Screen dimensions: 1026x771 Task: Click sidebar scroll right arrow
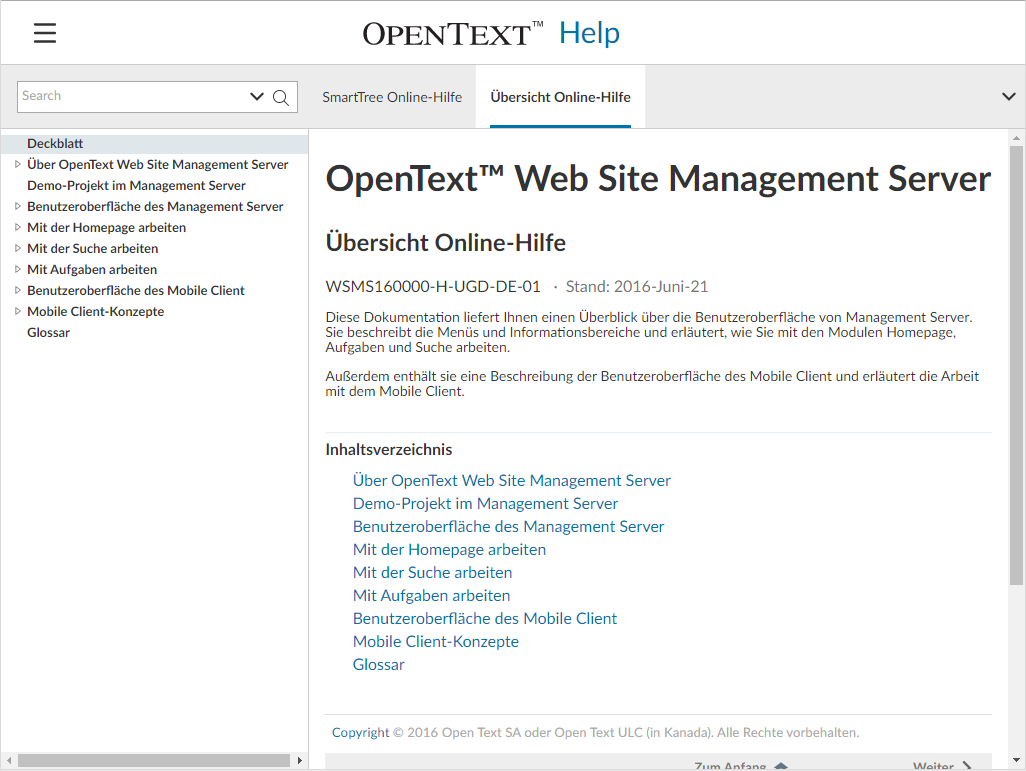coord(300,761)
